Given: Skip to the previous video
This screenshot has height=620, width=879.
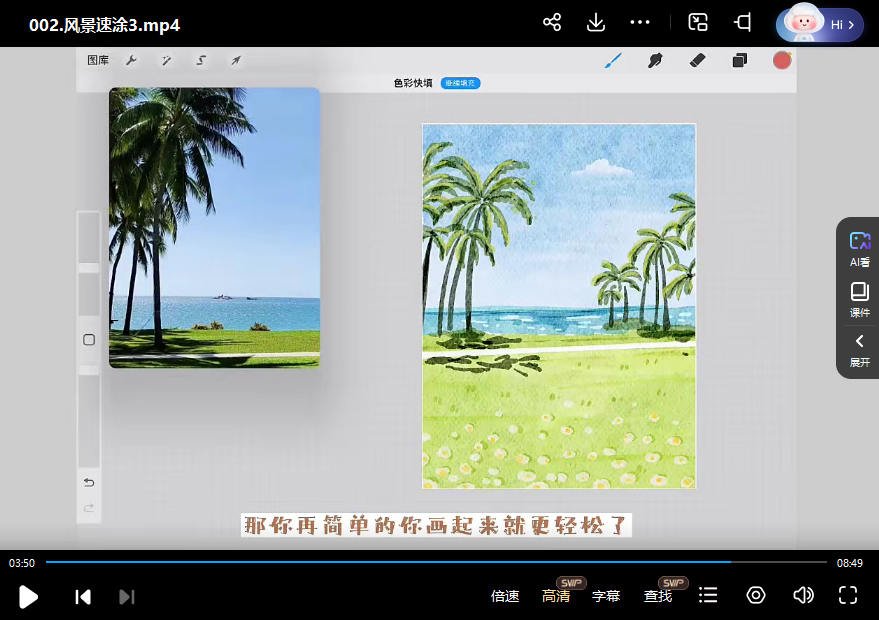Looking at the screenshot, I should [x=83, y=597].
